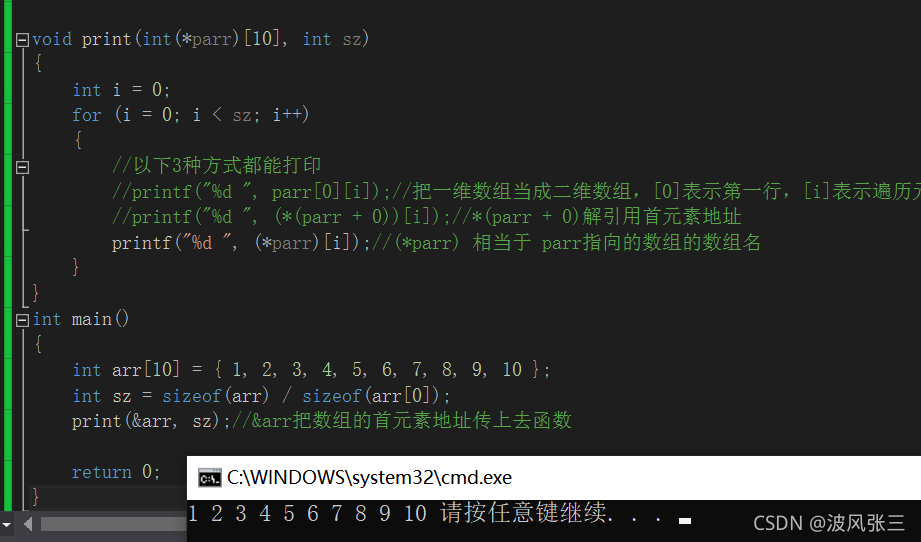This screenshot has height=542, width=921.
Task: Click the comment '//&arr把数组的首元素地址传上去函数'
Action: pyautogui.click(x=402, y=420)
